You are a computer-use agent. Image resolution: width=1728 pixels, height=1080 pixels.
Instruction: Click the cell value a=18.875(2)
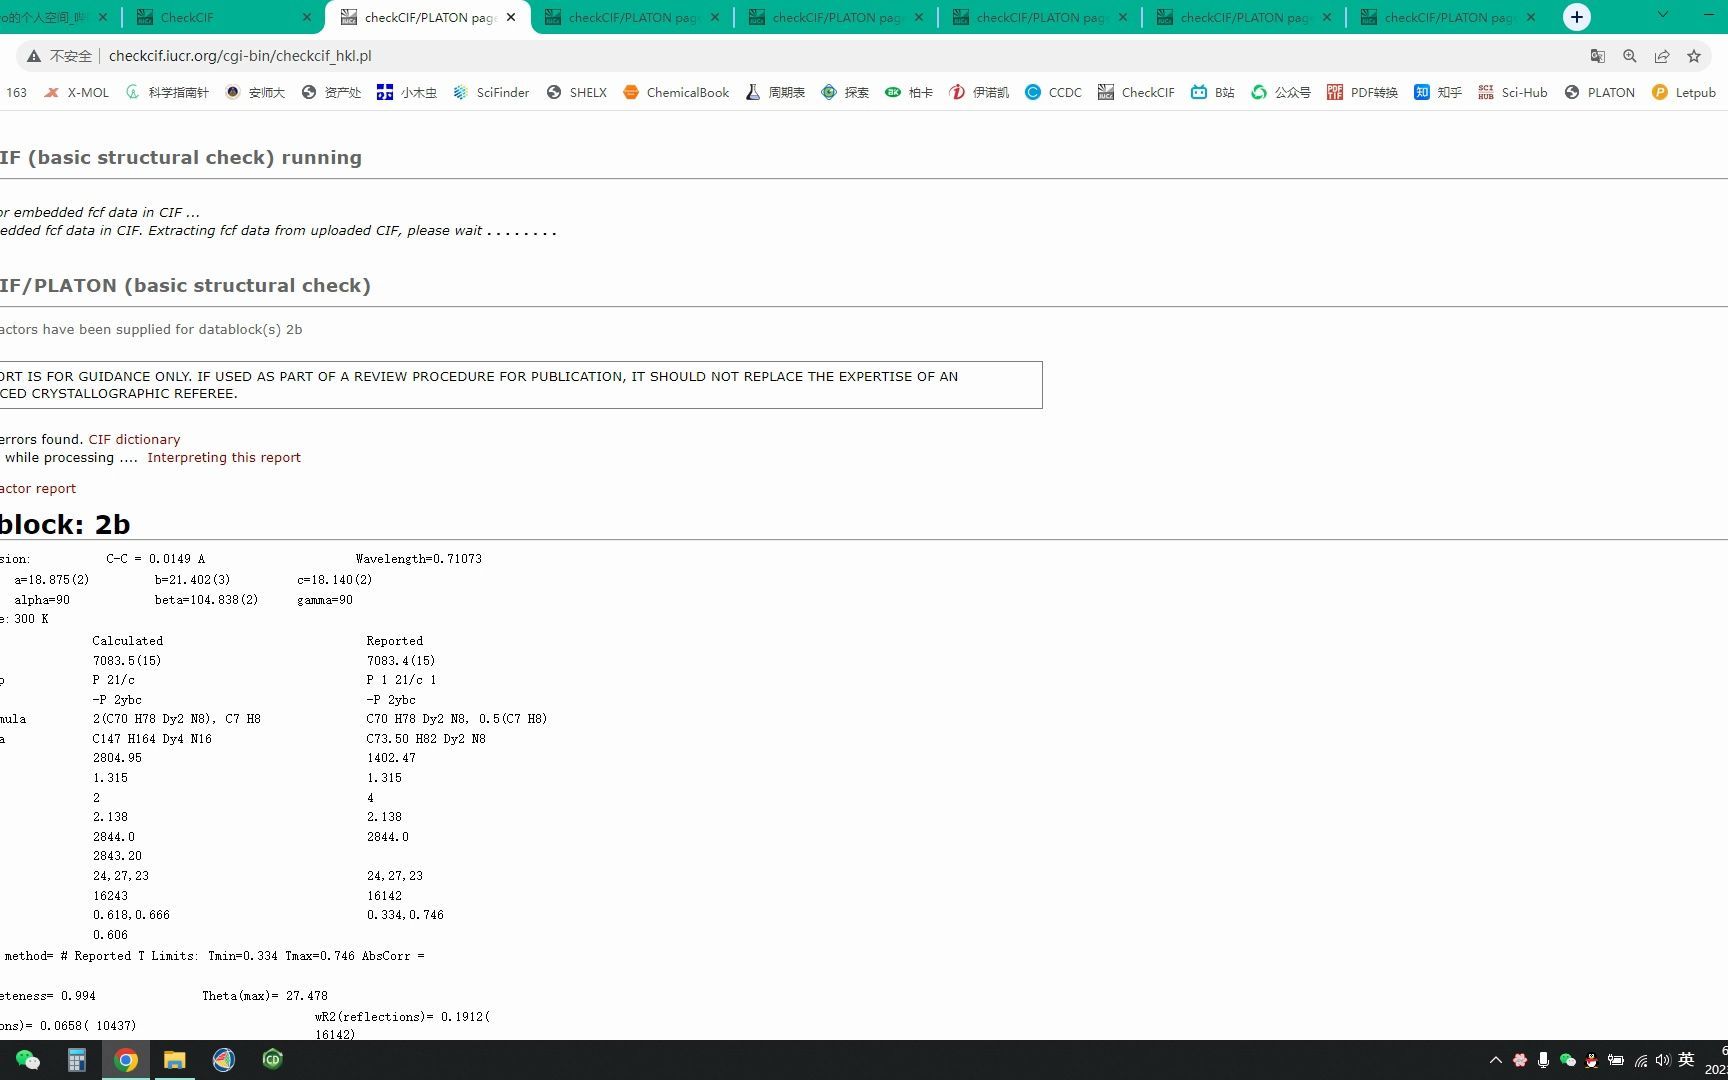pyautogui.click(x=52, y=580)
